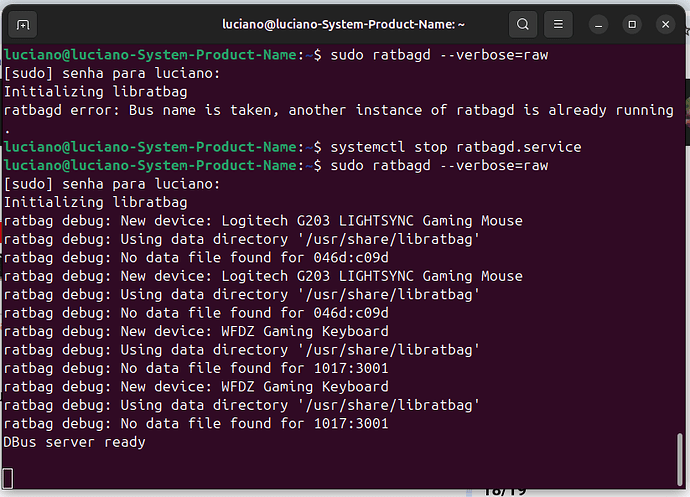Click the search magnifier icon
The width and height of the screenshot is (690, 497).
pos(522,24)
